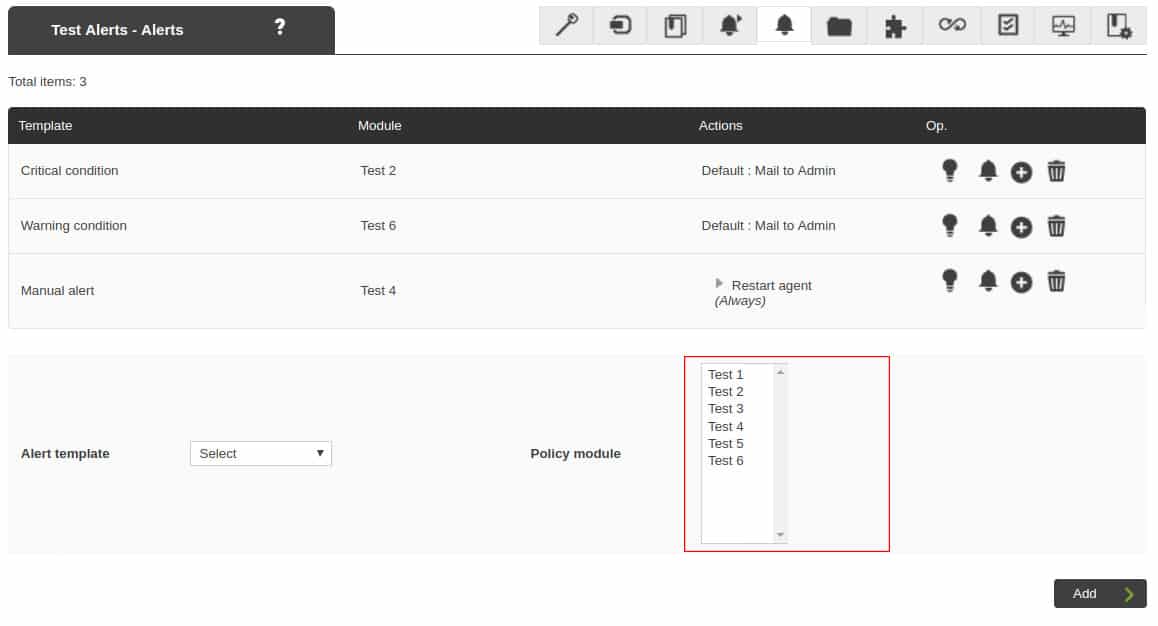The image size is (1158, 626).
Task: Click the Add button
Action: 1100,594
